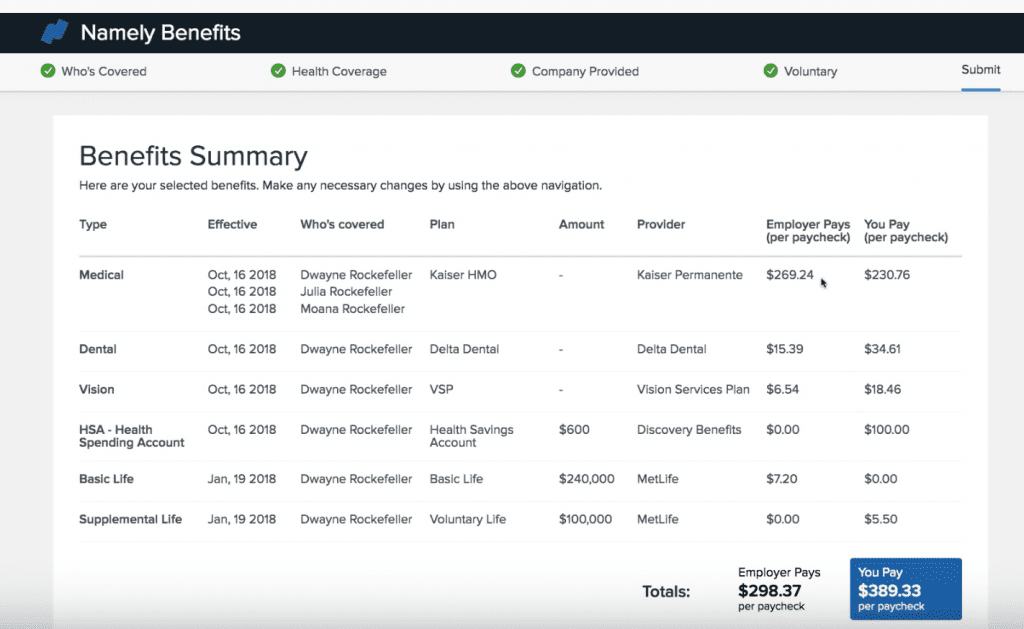
Task: Click the Amount column header
Action: click(581, 224)
